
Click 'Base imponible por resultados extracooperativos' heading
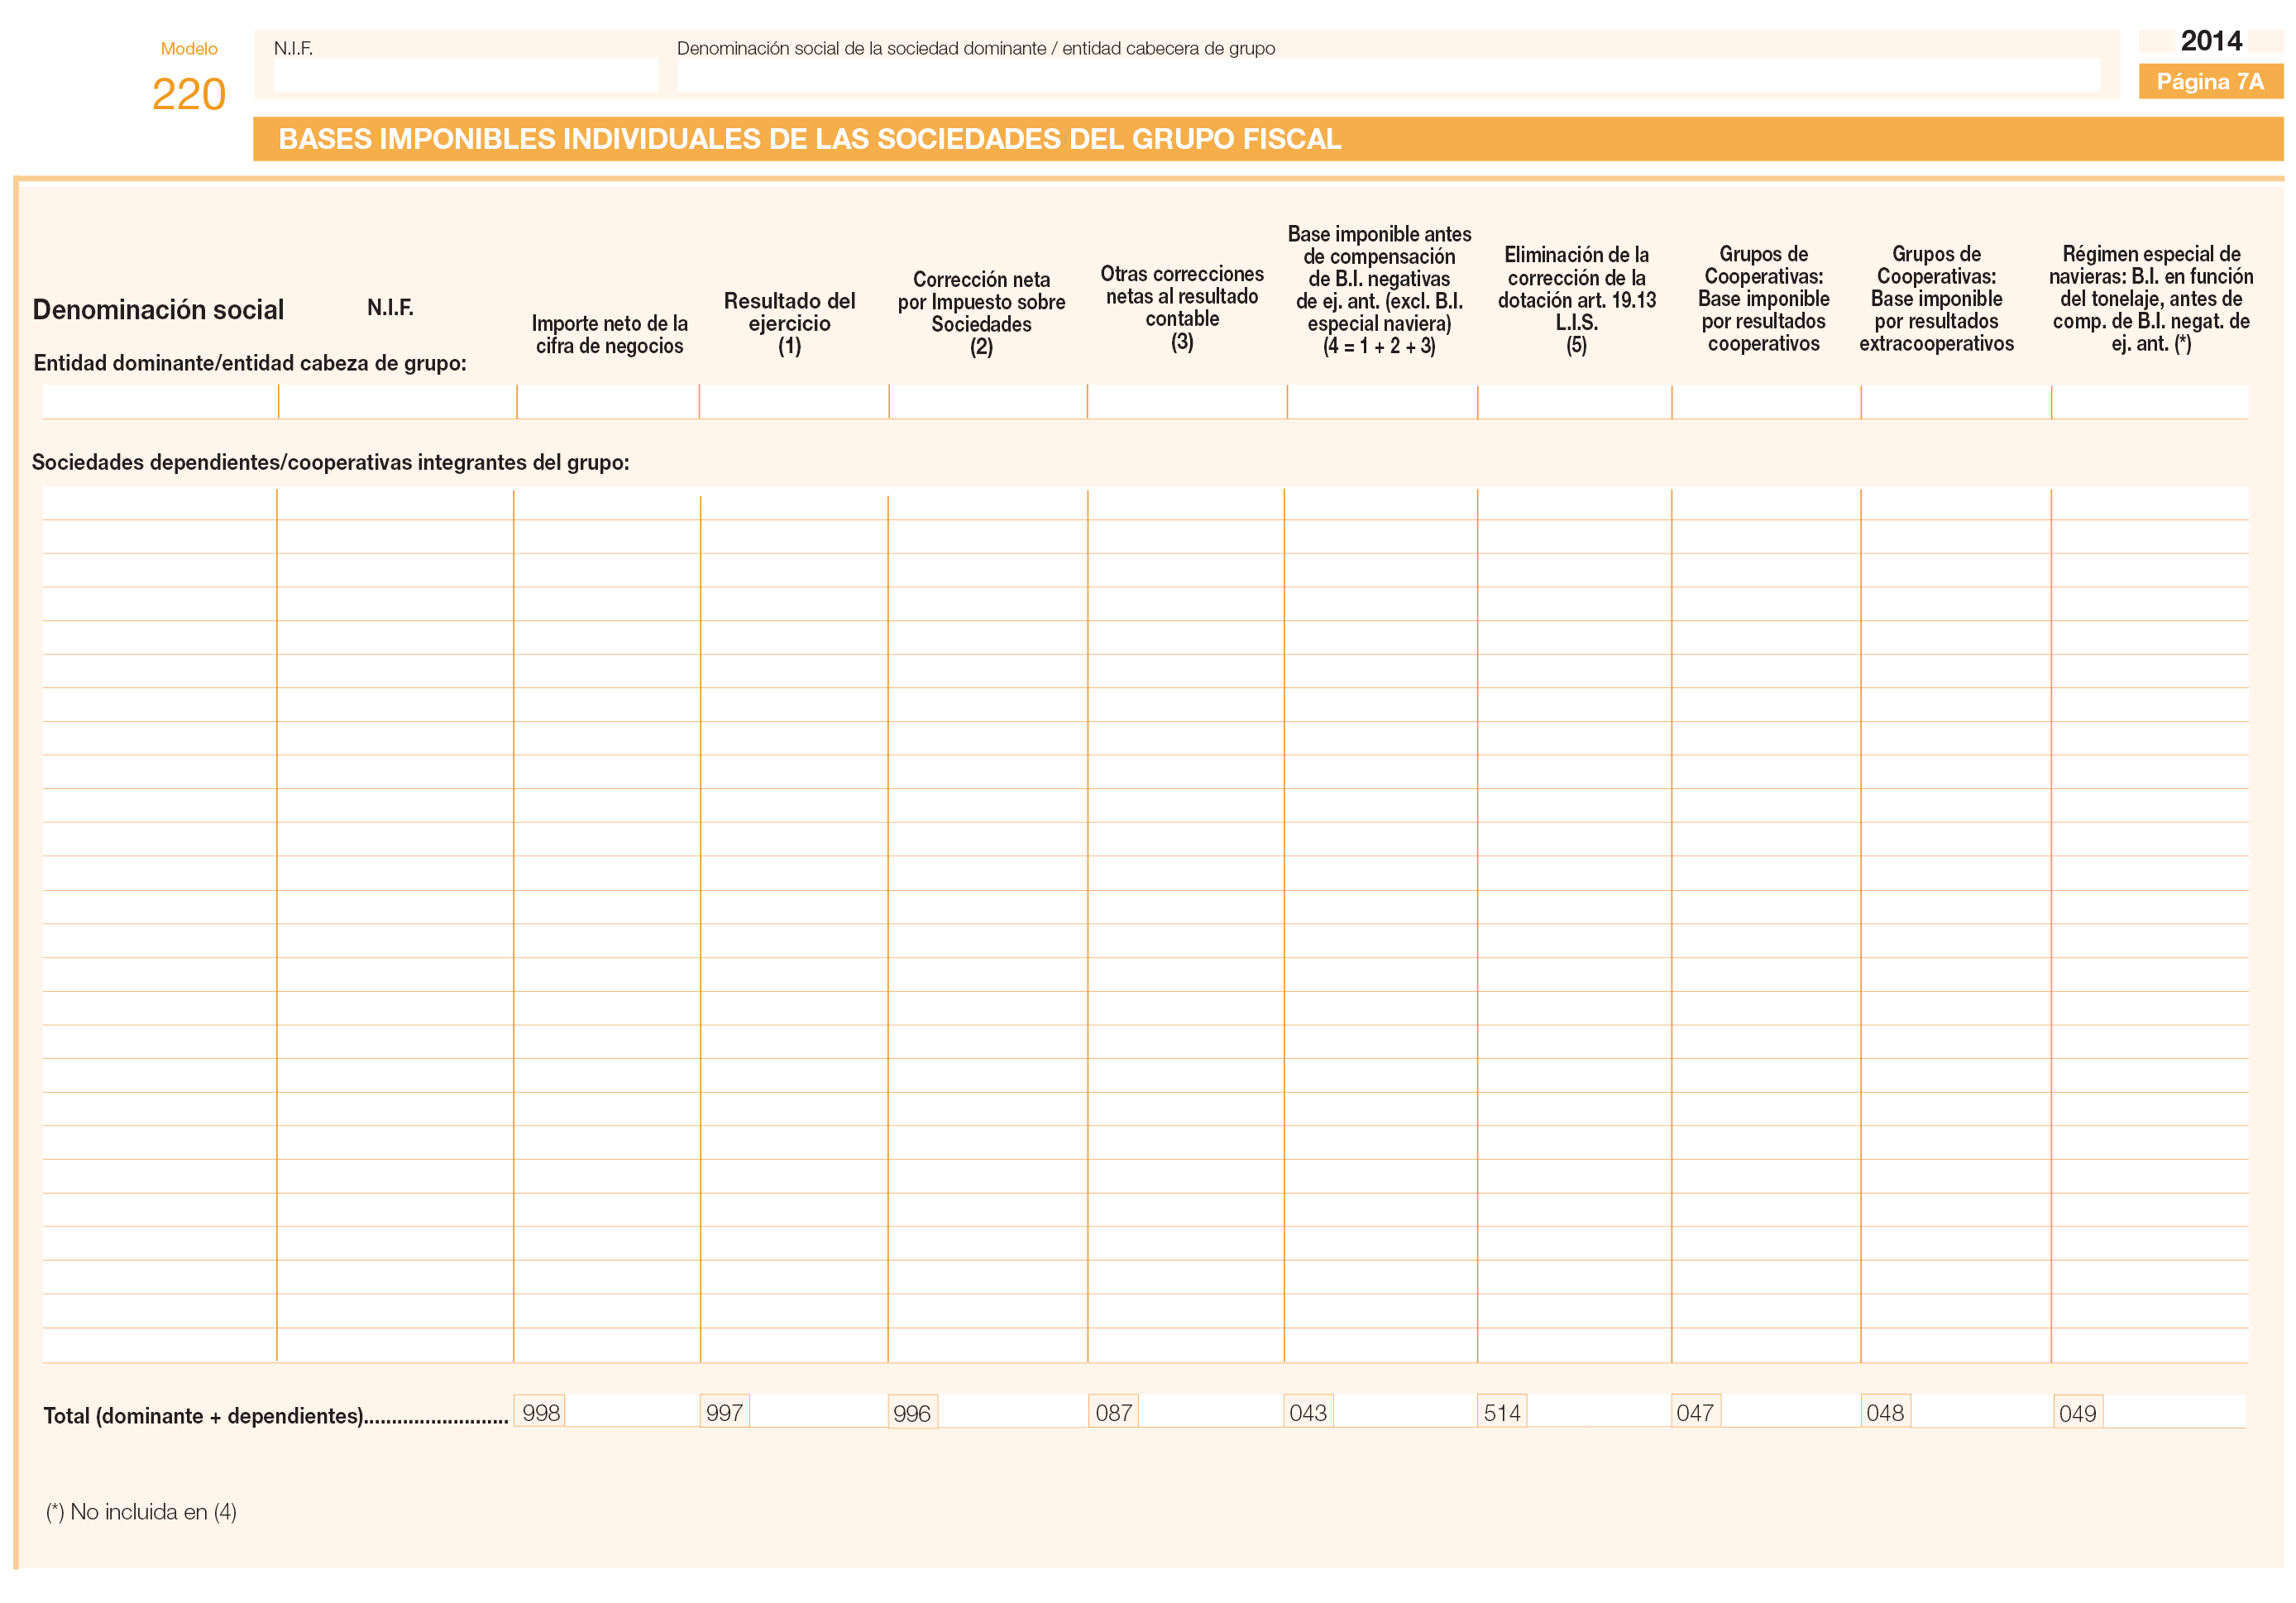click(1936, 298)
